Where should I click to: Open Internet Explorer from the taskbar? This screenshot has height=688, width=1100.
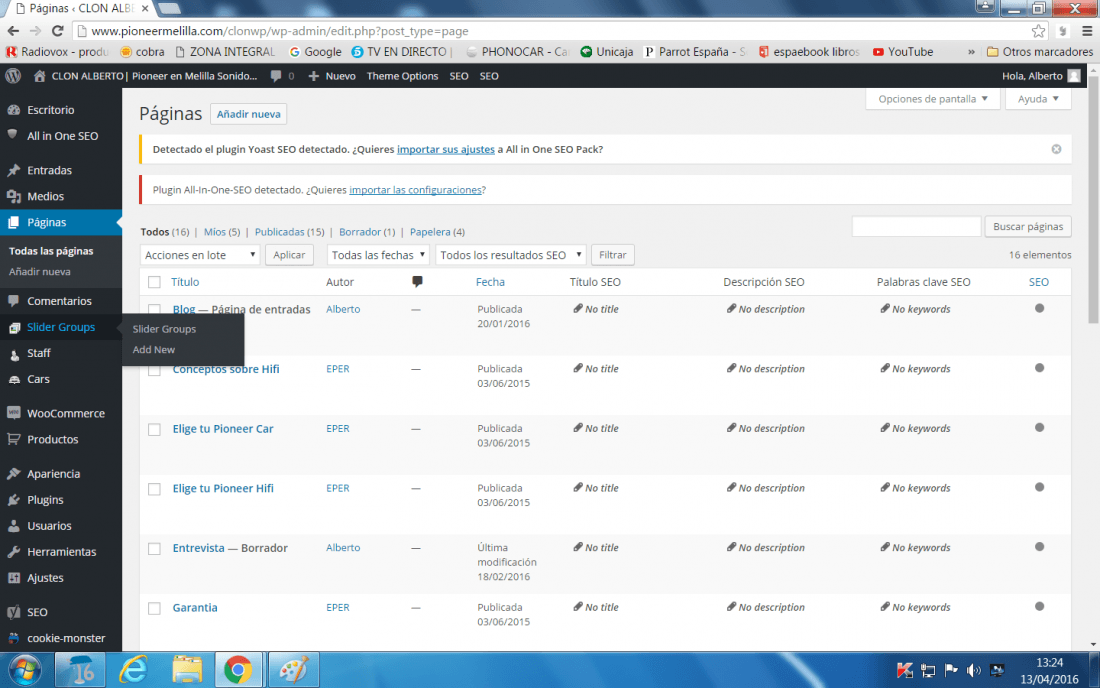(x=133, y=670)
